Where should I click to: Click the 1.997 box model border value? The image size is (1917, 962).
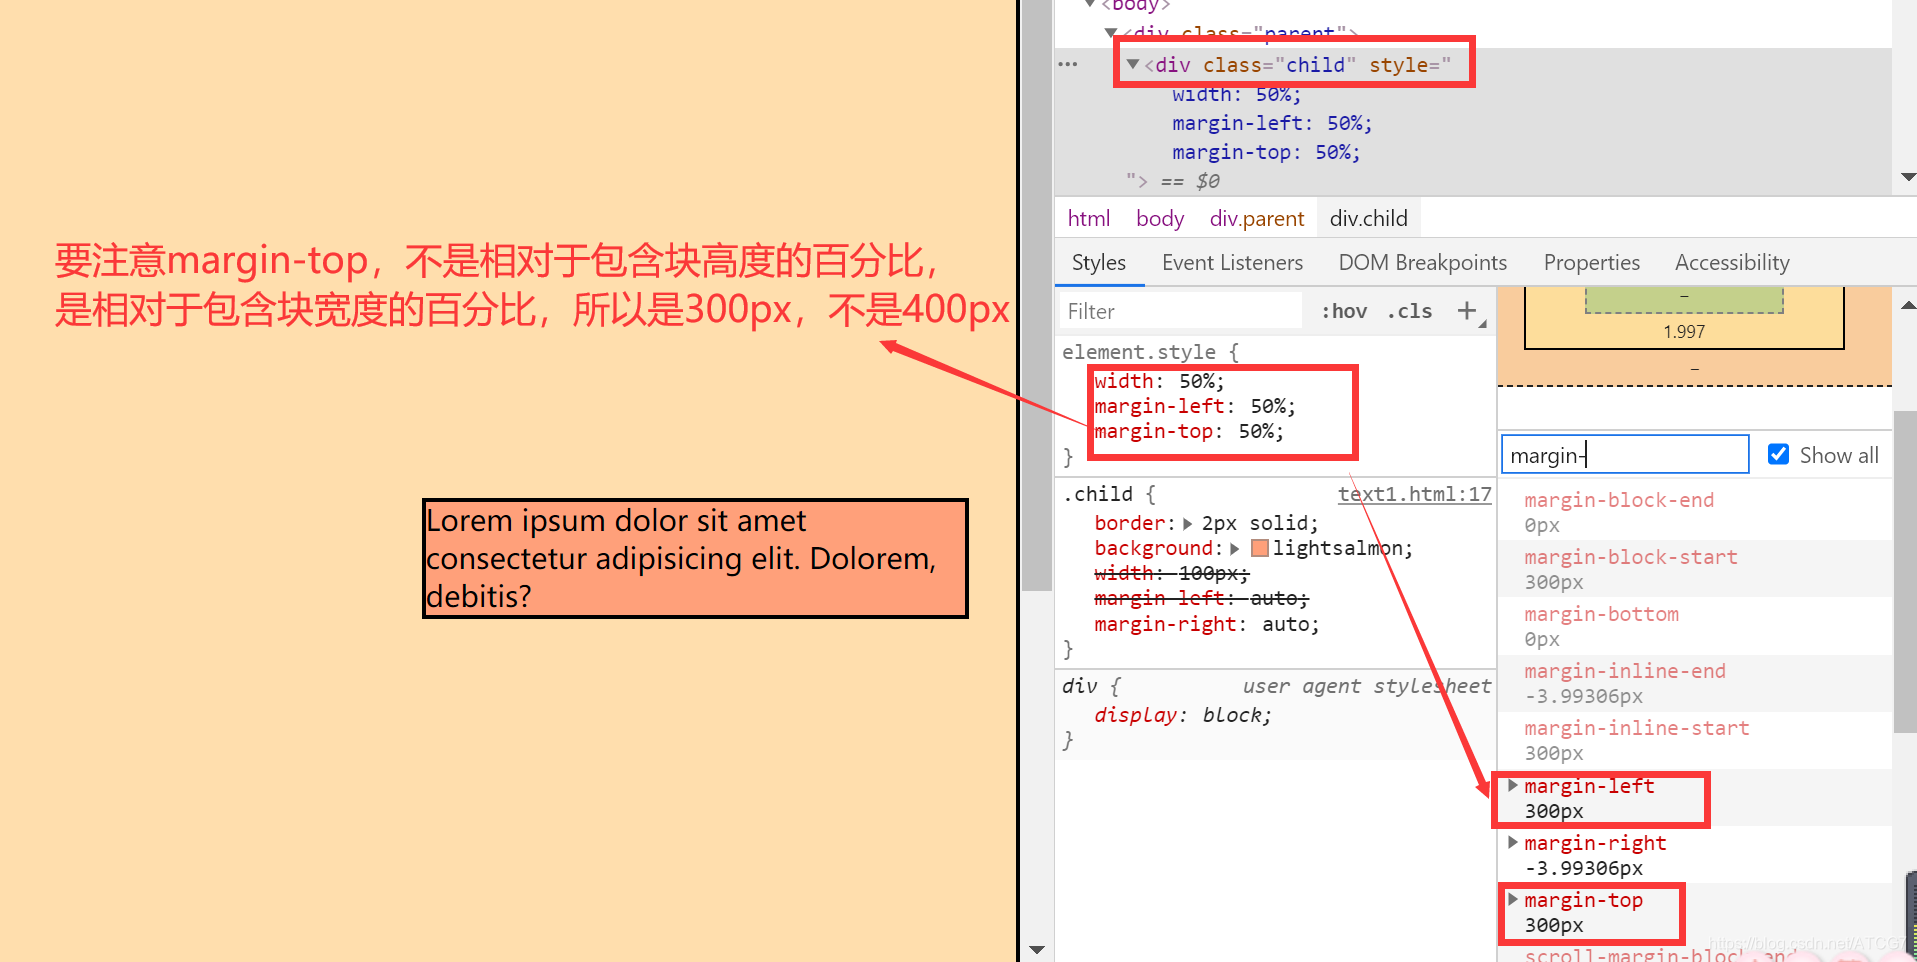point(1684,332)
